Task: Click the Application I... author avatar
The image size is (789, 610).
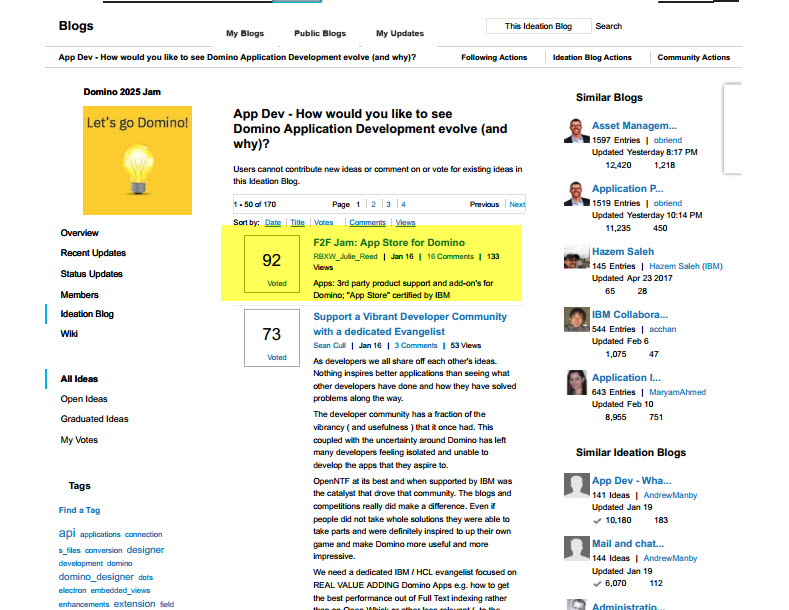Action: pos(577,383)
